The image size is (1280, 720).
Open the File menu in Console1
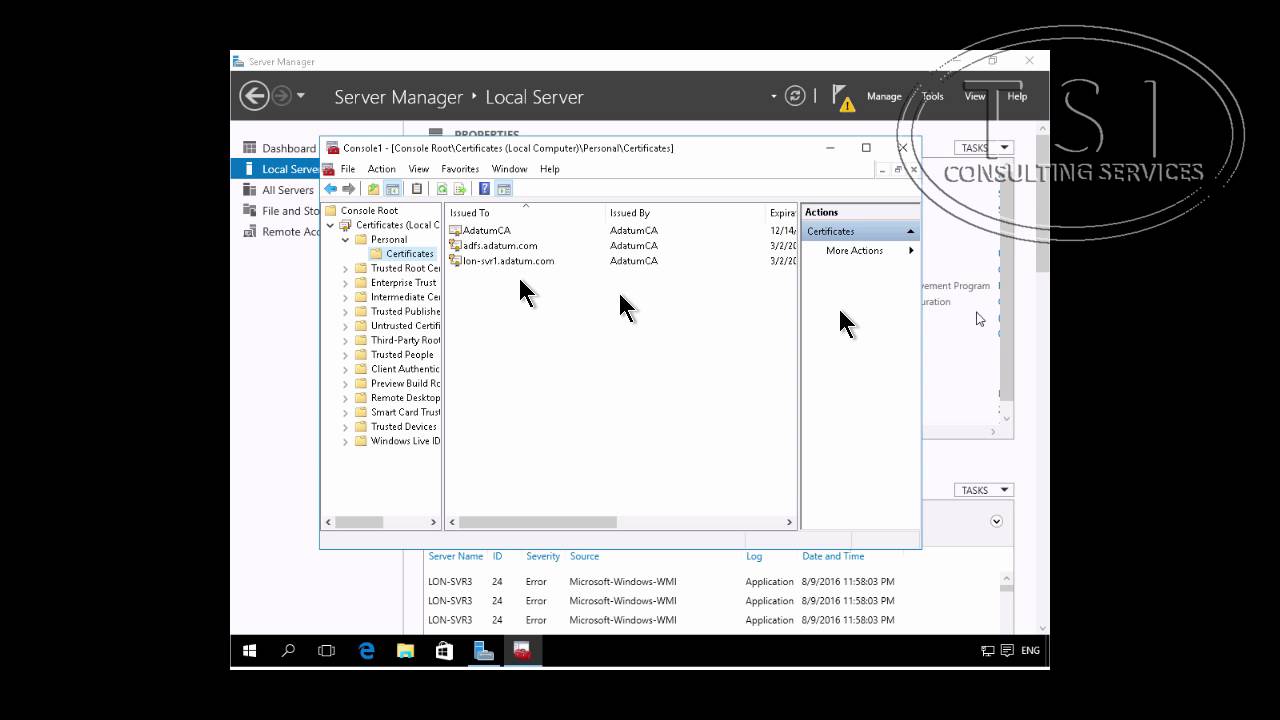coord(348,169)
